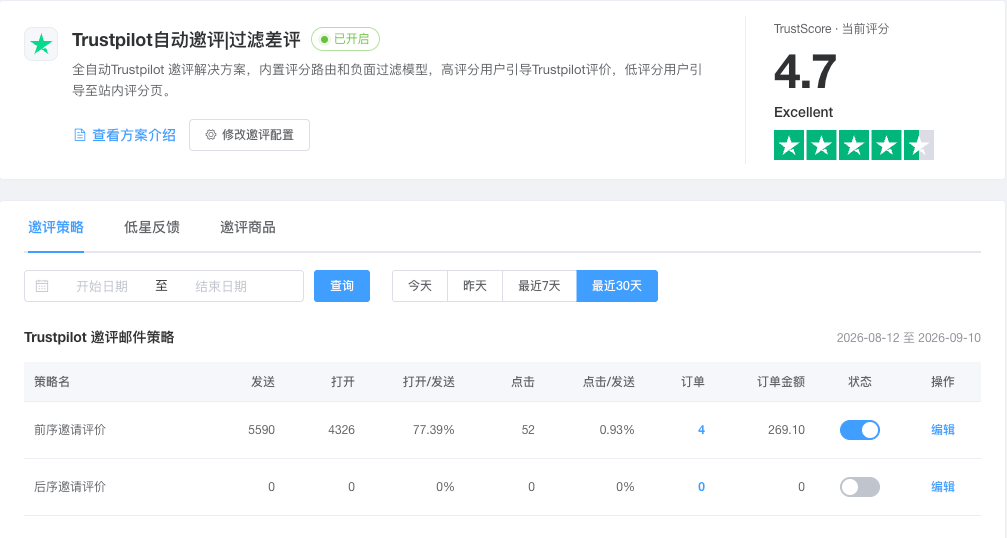1007x538 pixels.
Task: Open order count 0 for 后序邀请评价
Action: point(701,487)
